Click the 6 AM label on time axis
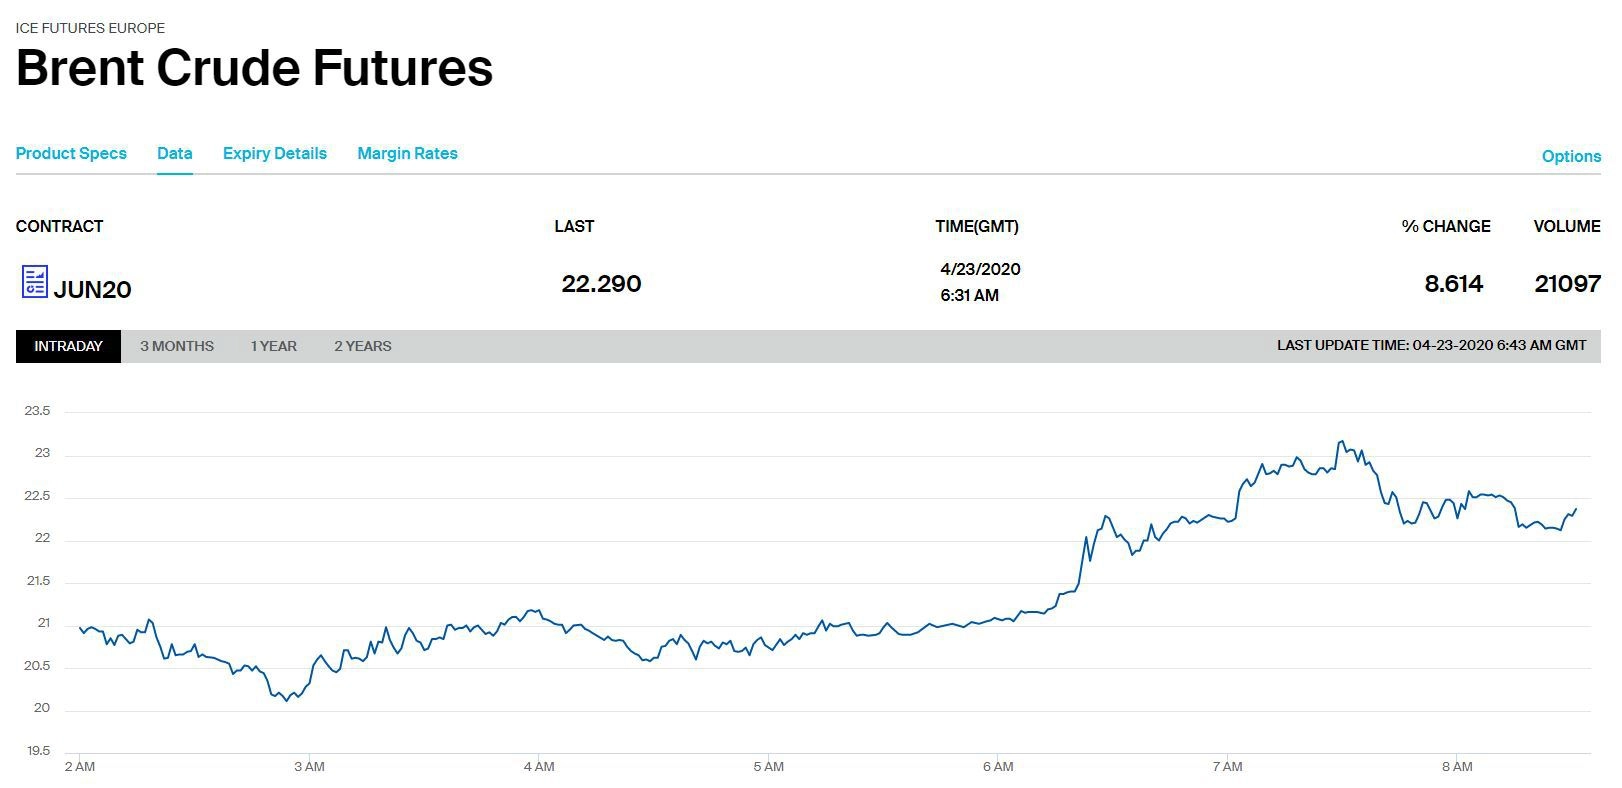This screenshot has height=788, width=1622. (997, 767)
